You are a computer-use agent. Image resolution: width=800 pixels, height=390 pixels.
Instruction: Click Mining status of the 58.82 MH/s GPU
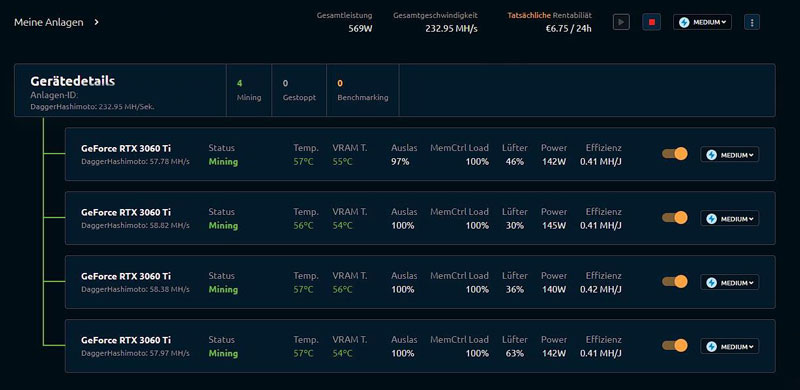pyautogui.click(x=223, y=226)
